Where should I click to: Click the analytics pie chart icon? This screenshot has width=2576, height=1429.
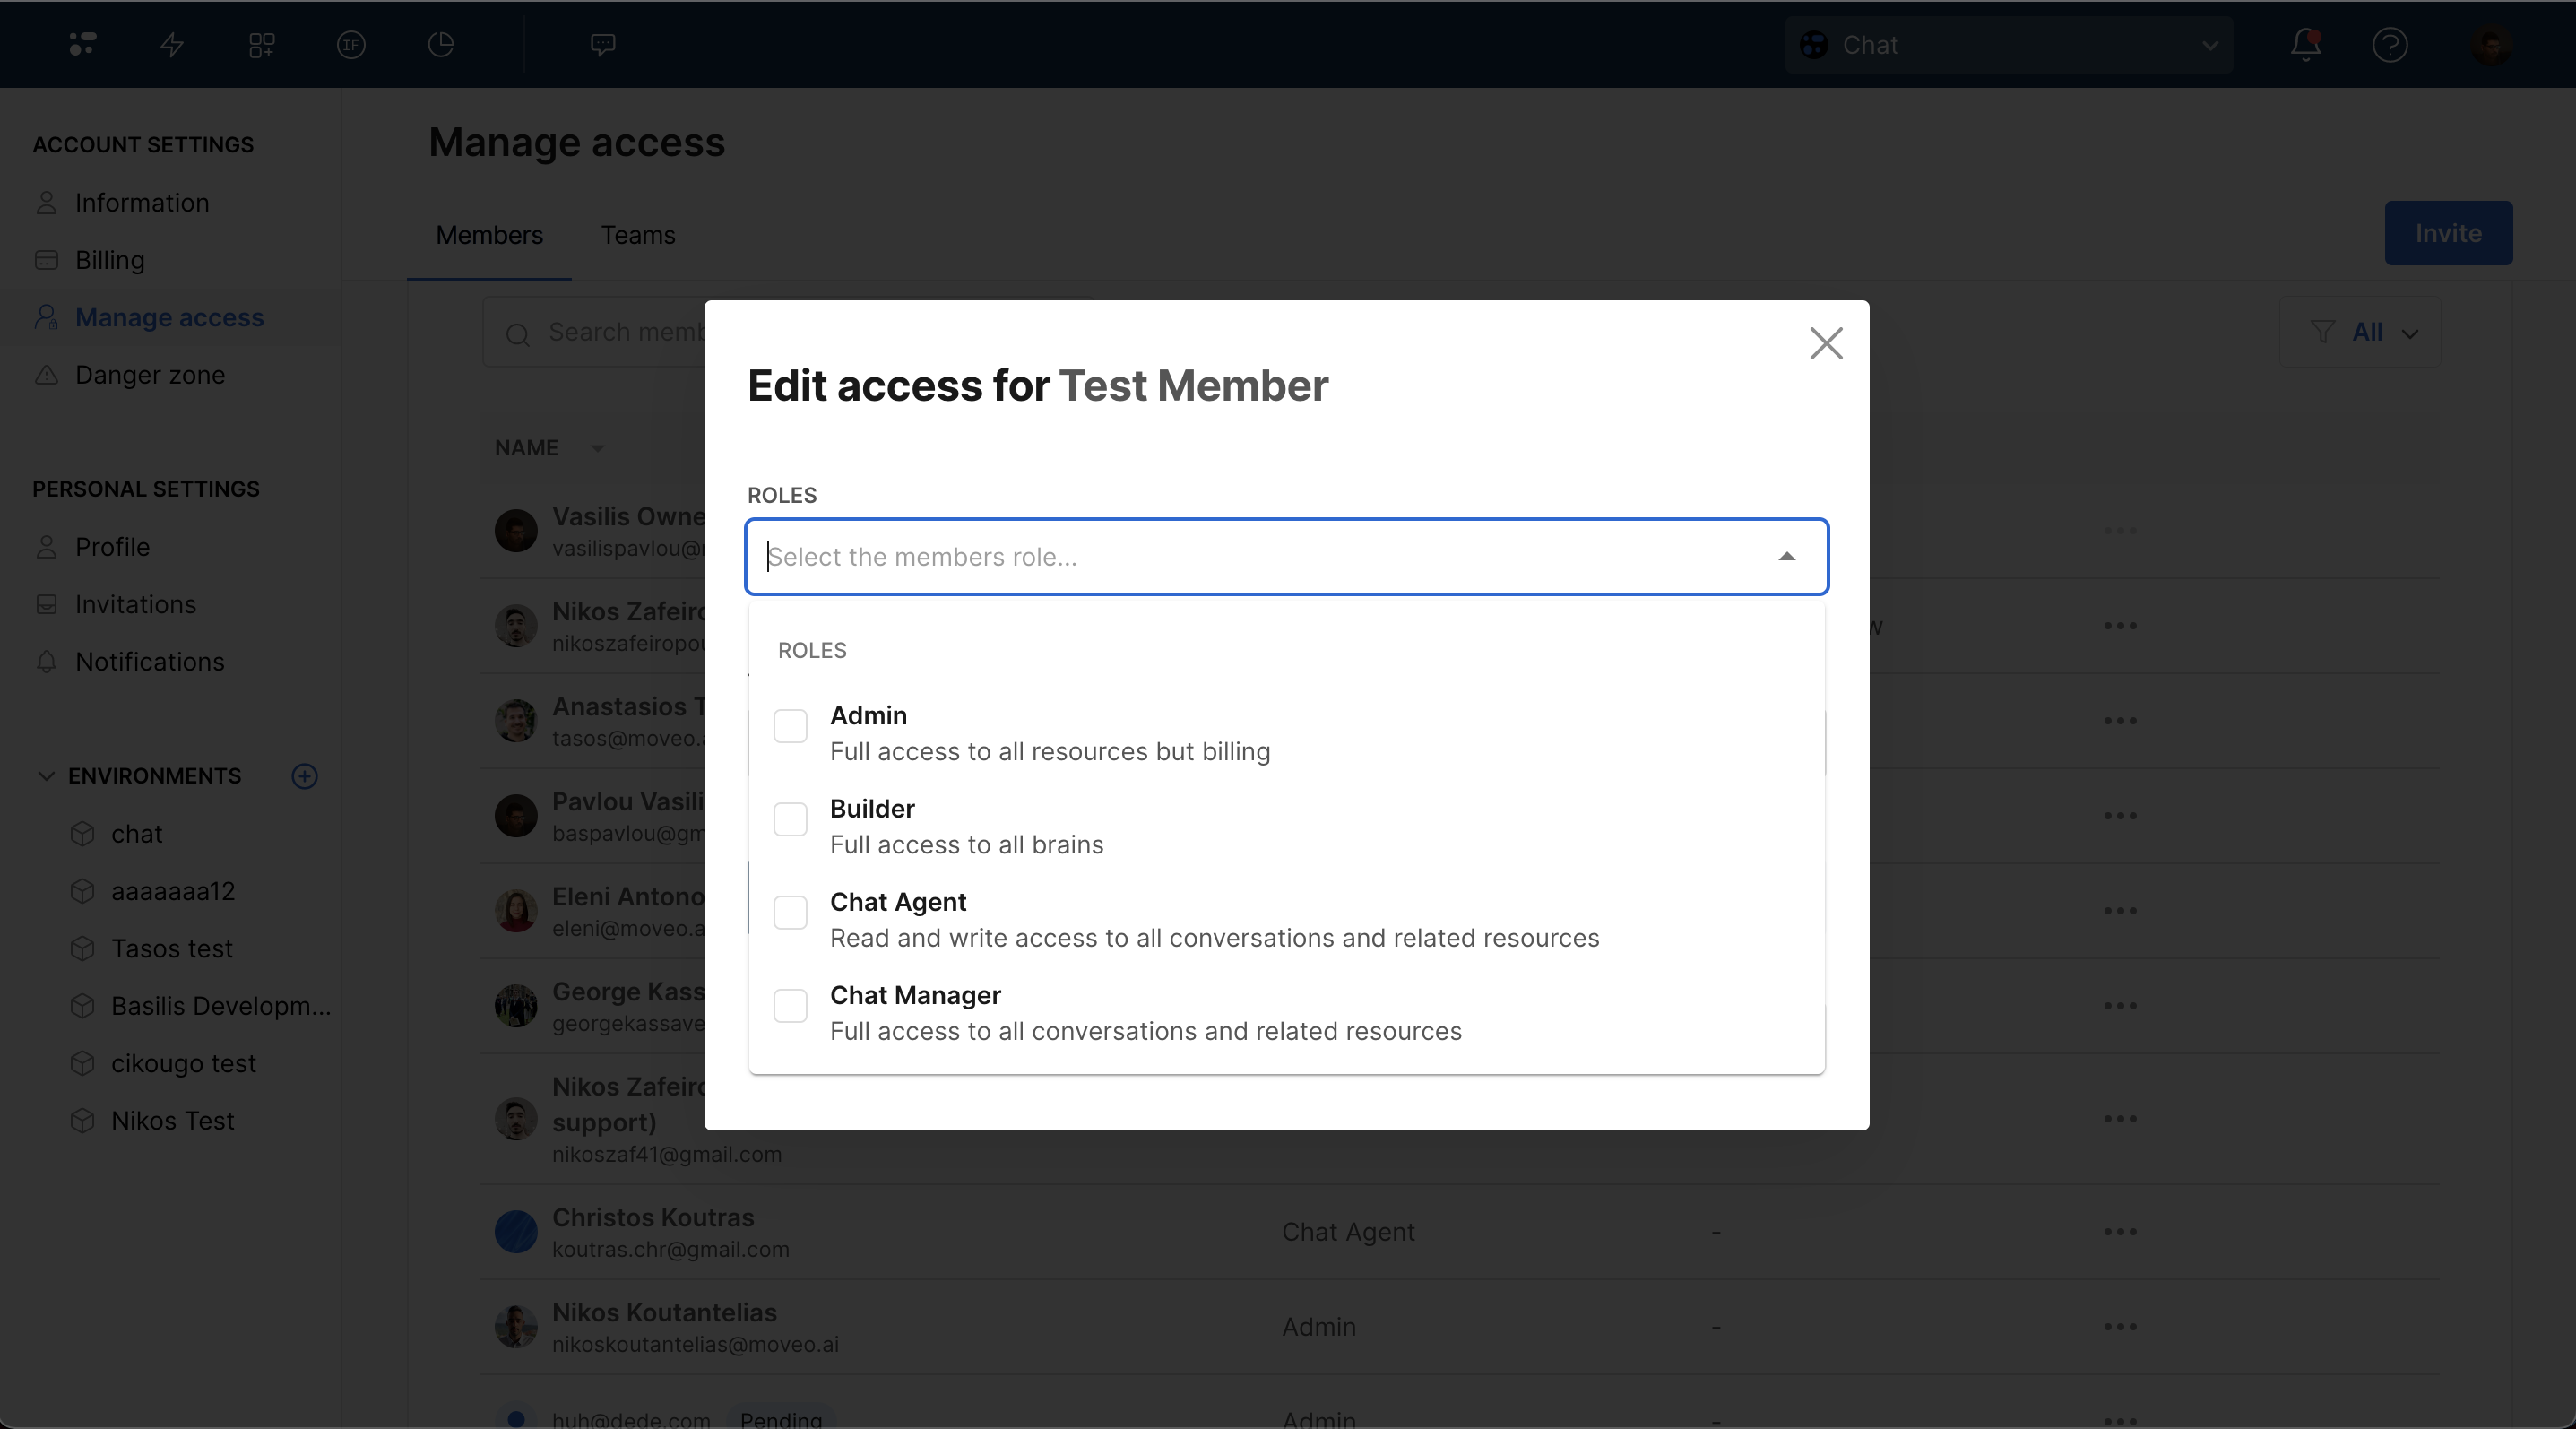441,45
